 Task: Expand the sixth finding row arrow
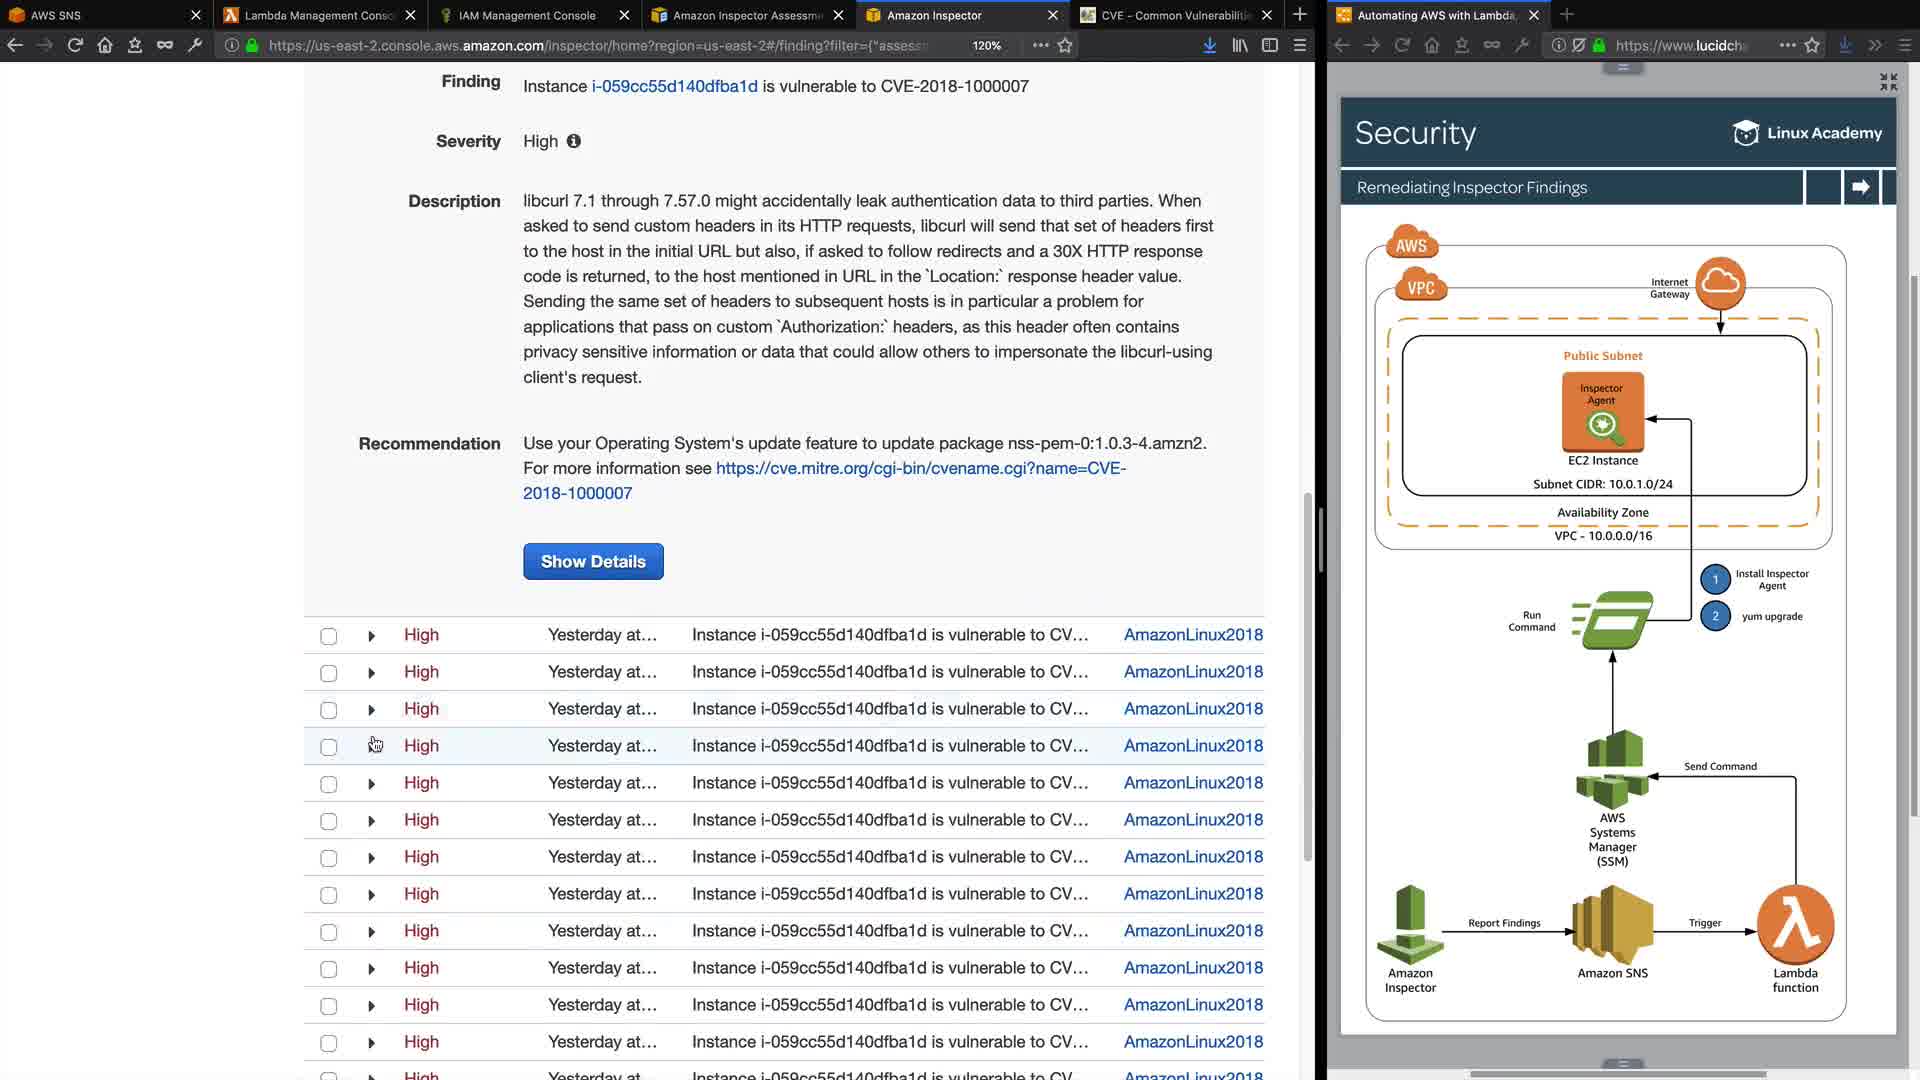coord(371,821)
